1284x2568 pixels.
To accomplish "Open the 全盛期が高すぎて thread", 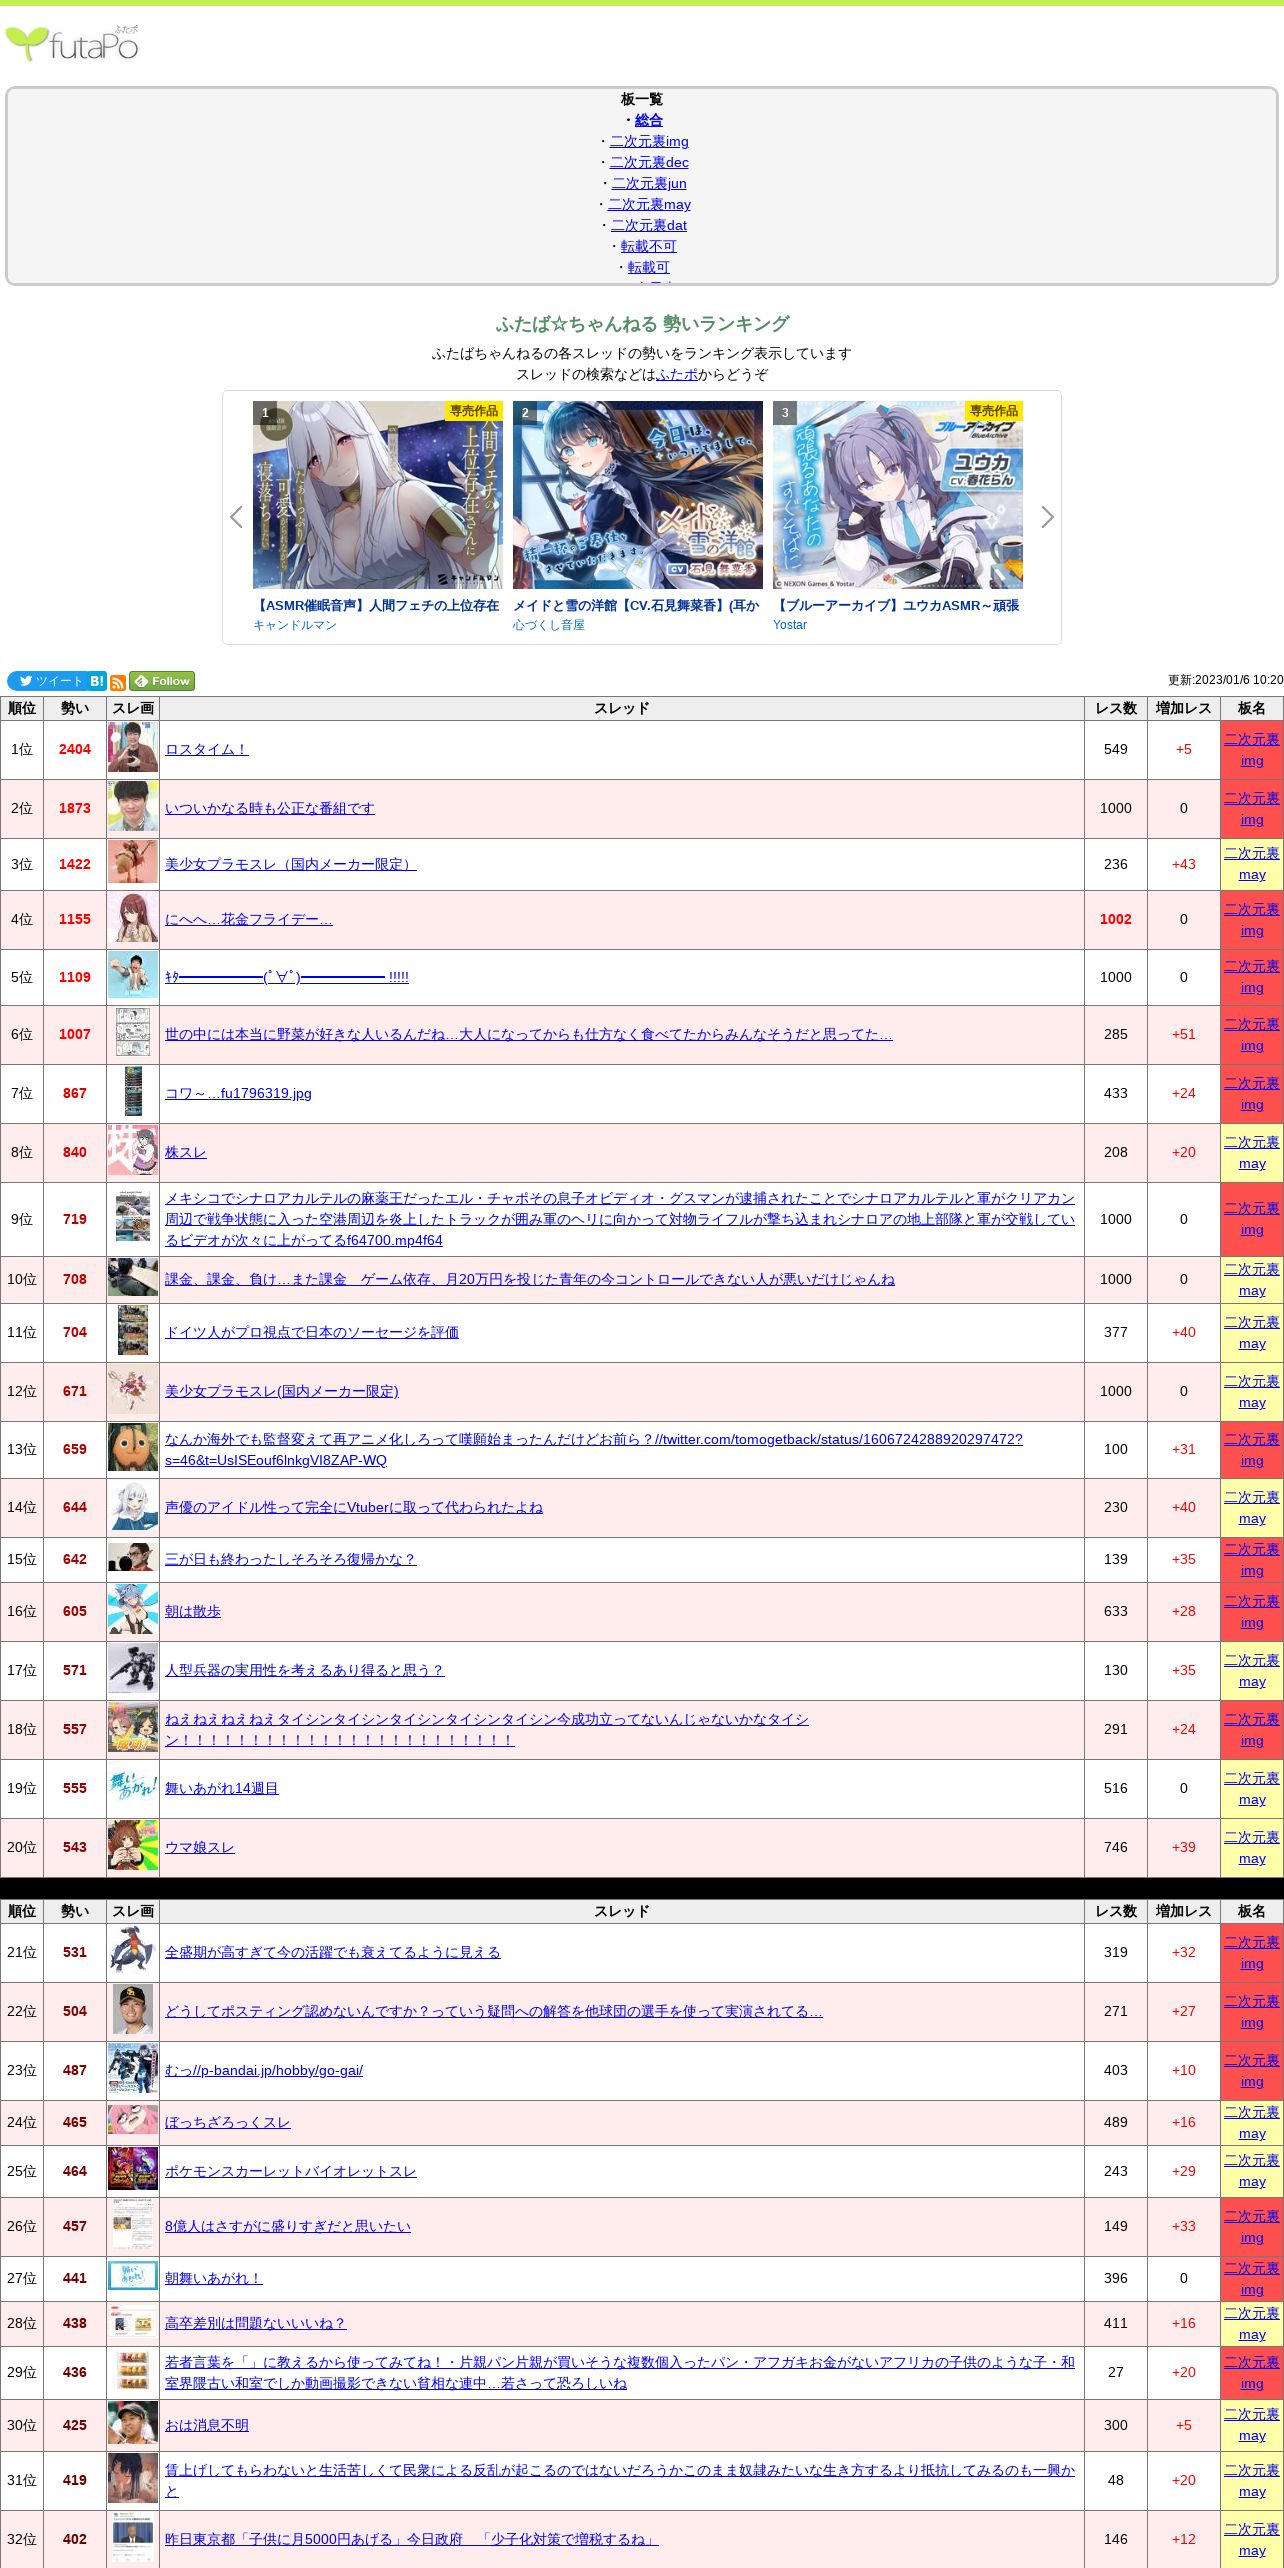I will (x=333, y=1952).
